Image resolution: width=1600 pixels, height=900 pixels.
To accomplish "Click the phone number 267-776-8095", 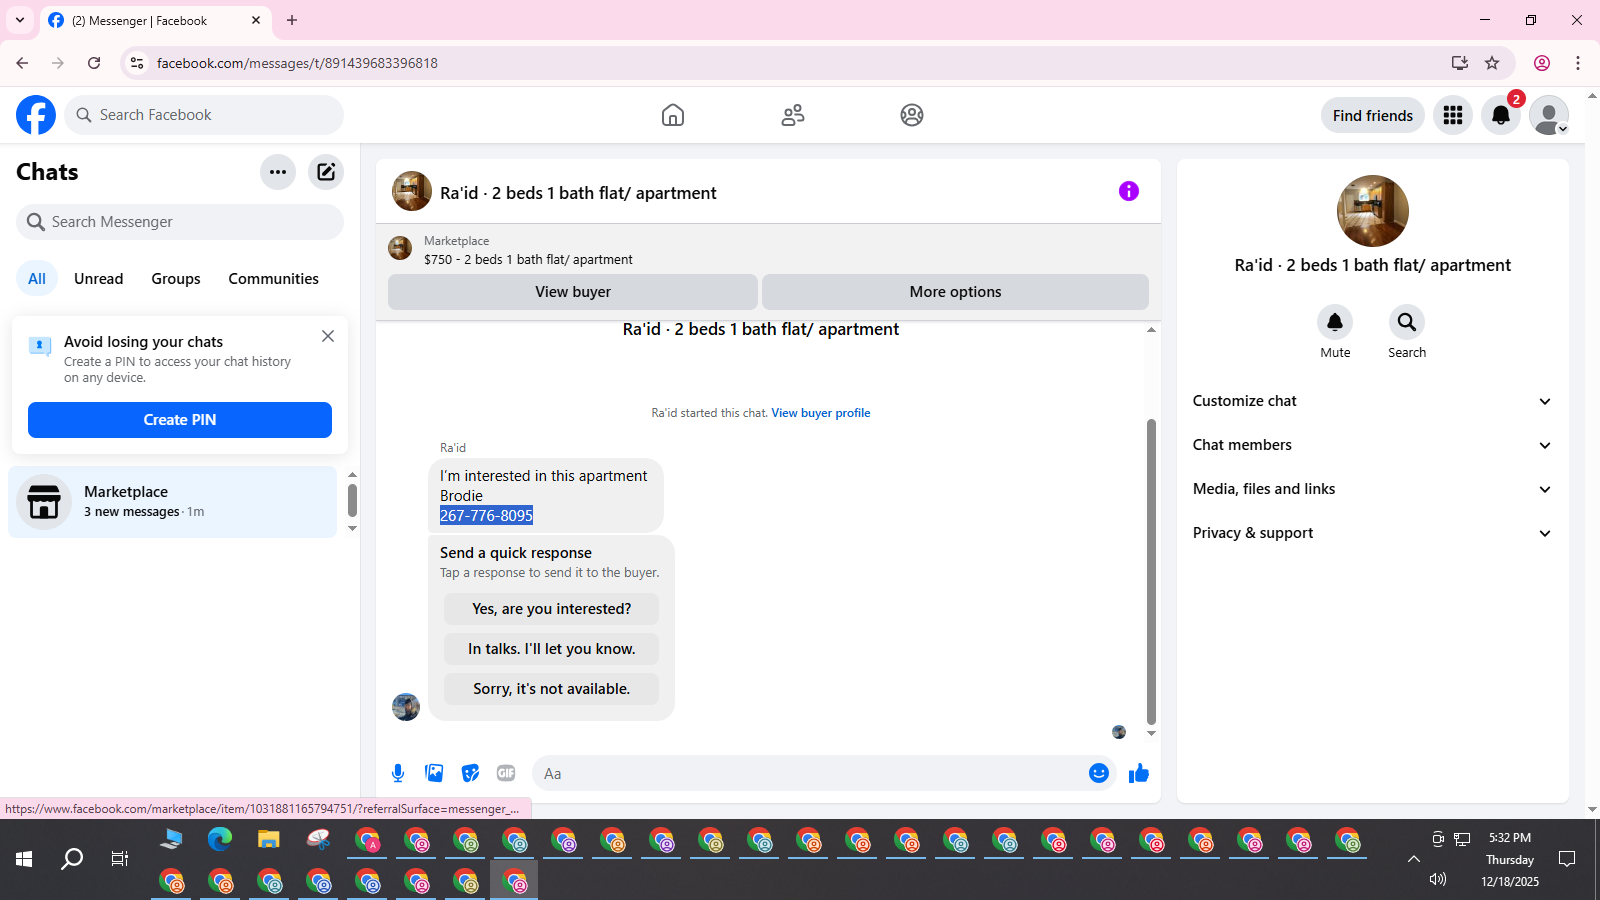I will coord(486,515).
